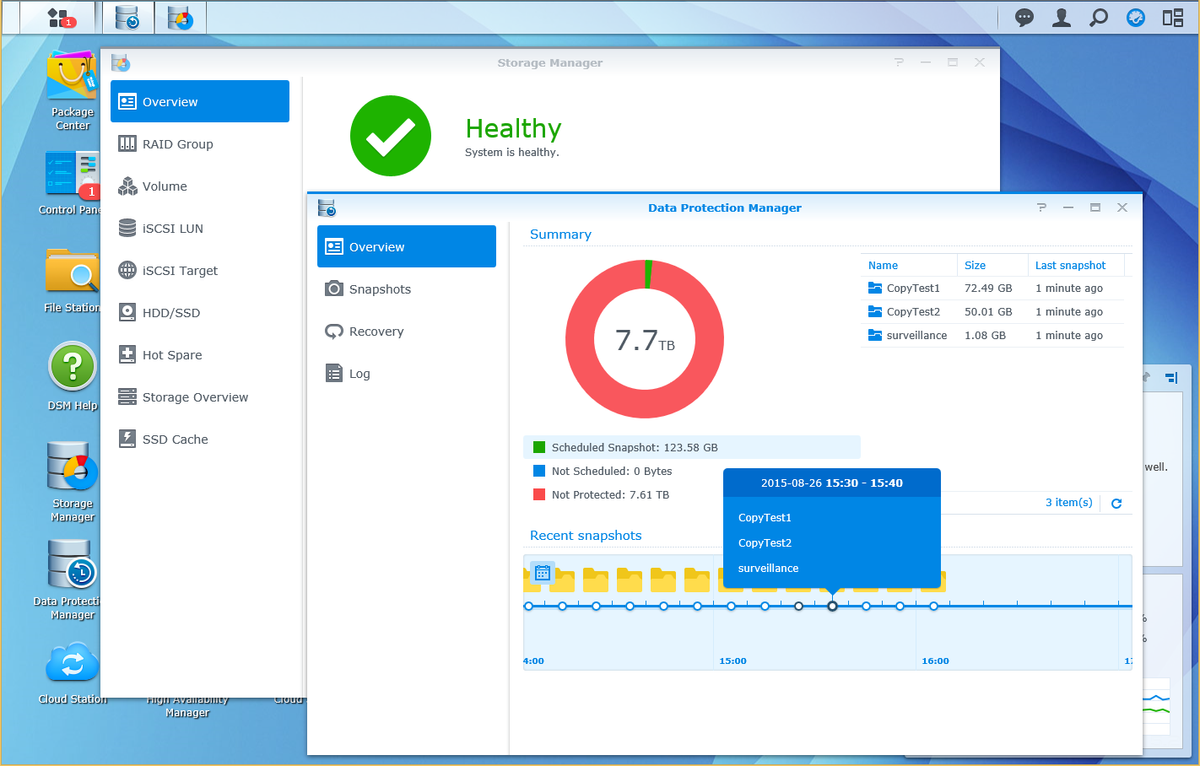Select the 15:30 snapshot marker on timeline

click(x=832, y=604)
